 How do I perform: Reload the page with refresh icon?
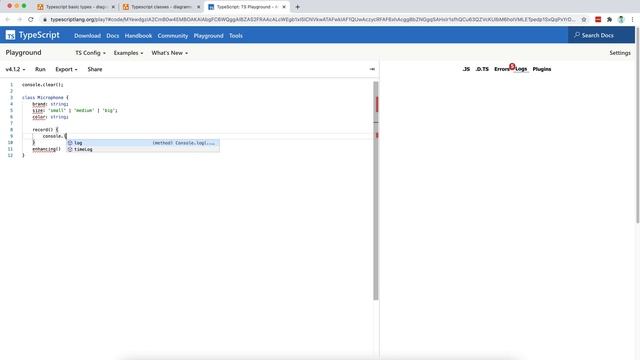(31, 19)
